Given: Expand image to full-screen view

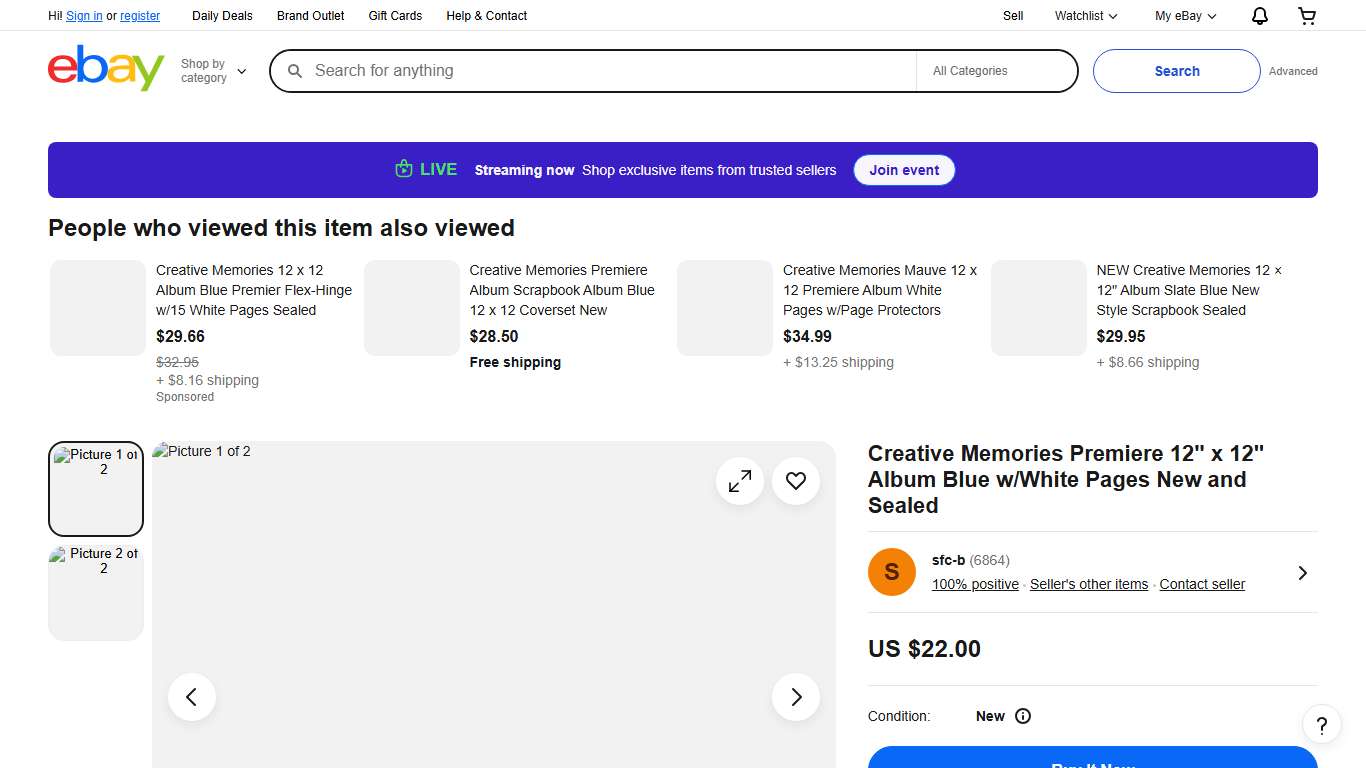Looking at the screenshot, I should click(740, 481).
